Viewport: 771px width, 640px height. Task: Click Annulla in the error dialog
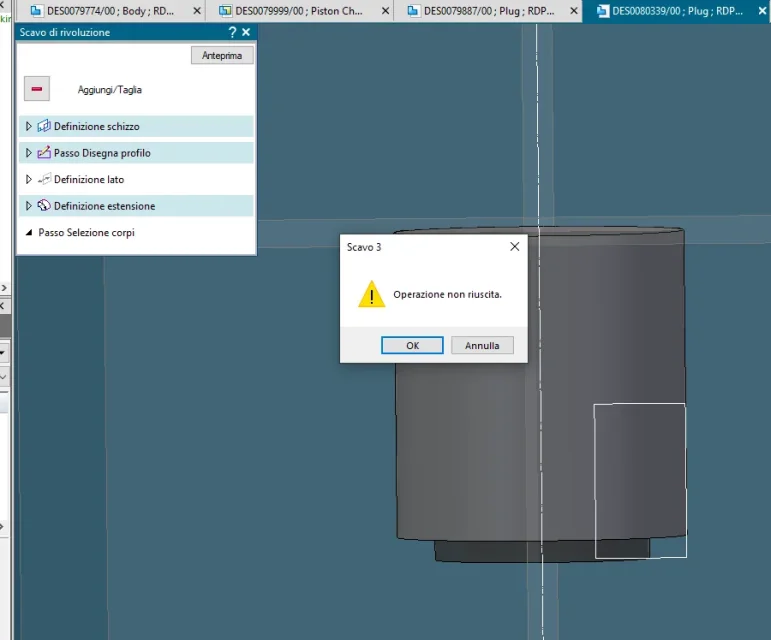point(482,345)
